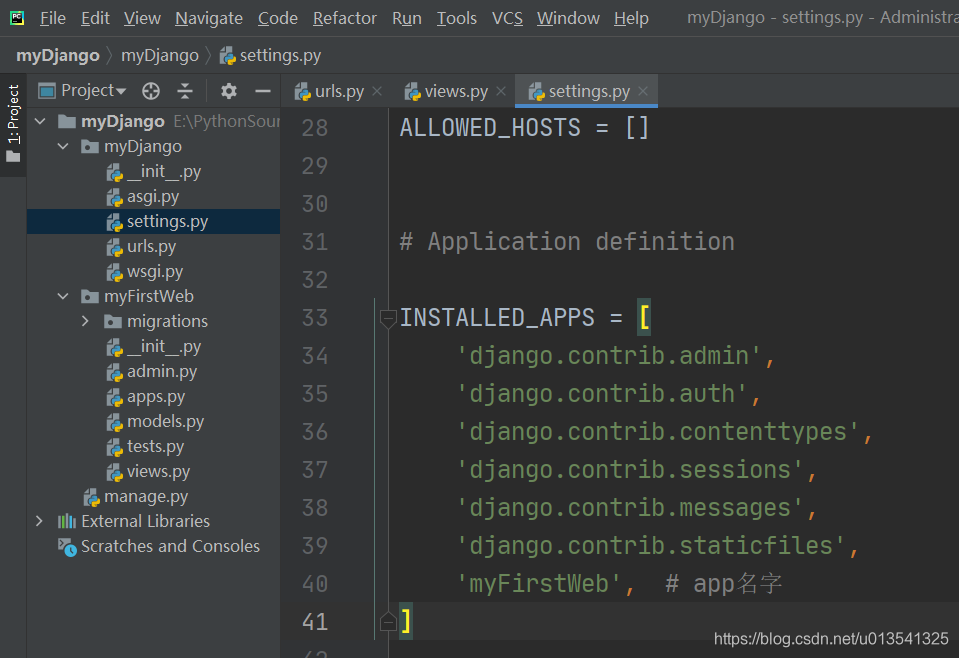Click the Scratches and Consoles icon
Image resolution: width=959 pixels, height=658 pixels.
point(67,547)
